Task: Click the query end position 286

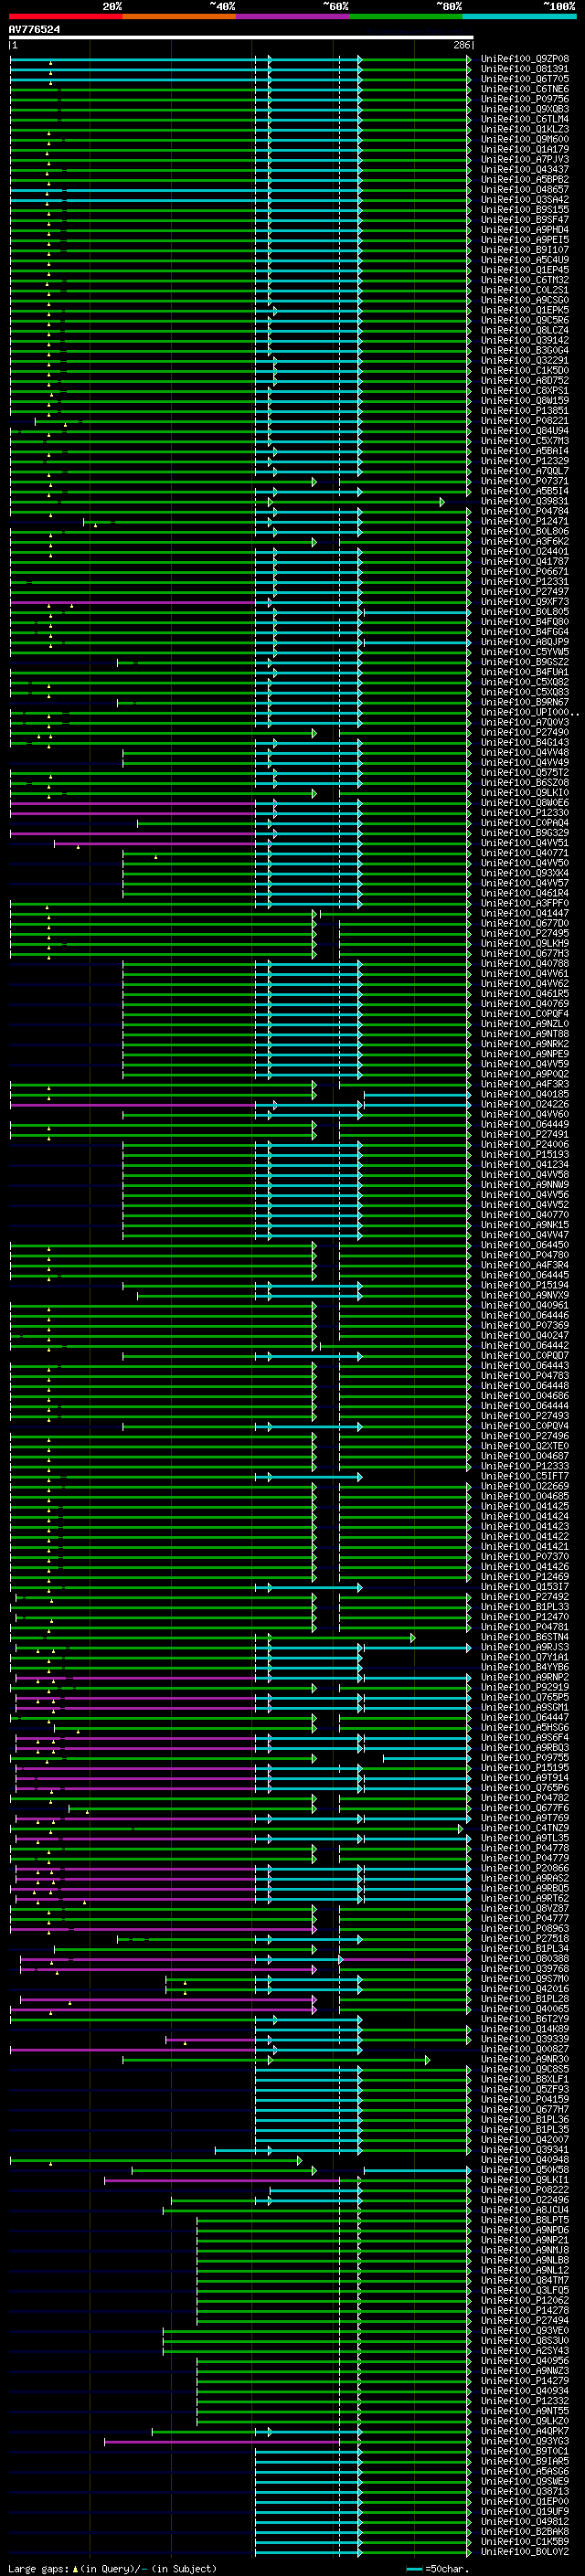Action: pos(462,45)
